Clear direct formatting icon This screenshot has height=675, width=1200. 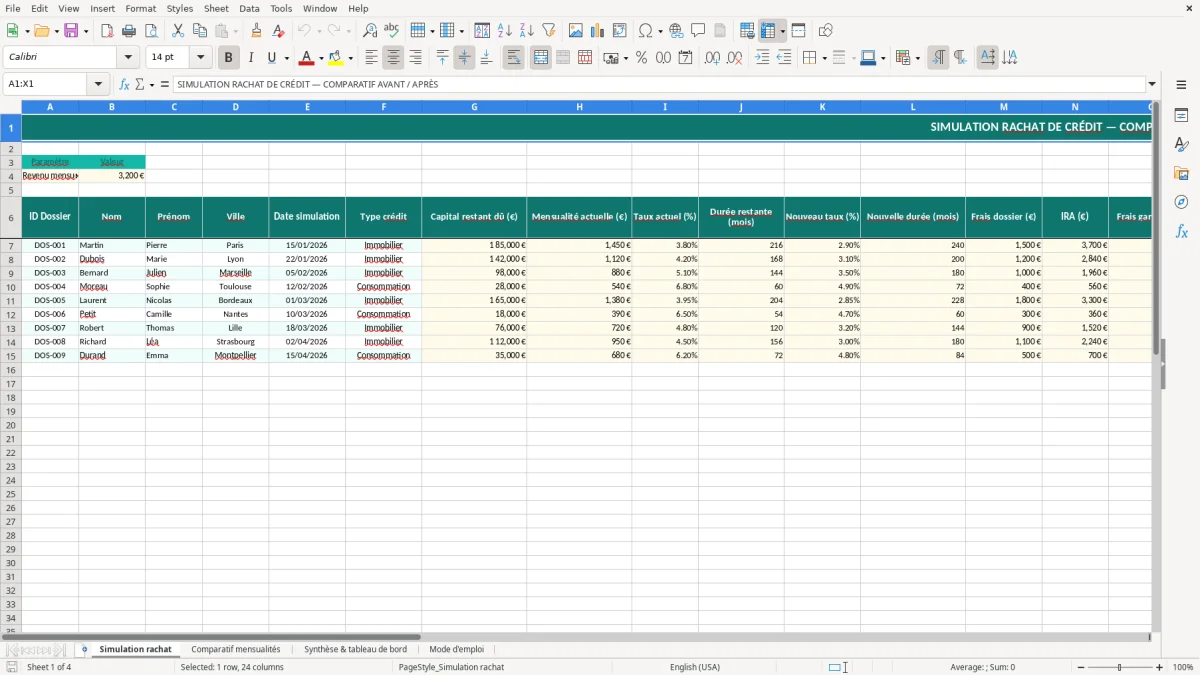(x=278, y=31)
